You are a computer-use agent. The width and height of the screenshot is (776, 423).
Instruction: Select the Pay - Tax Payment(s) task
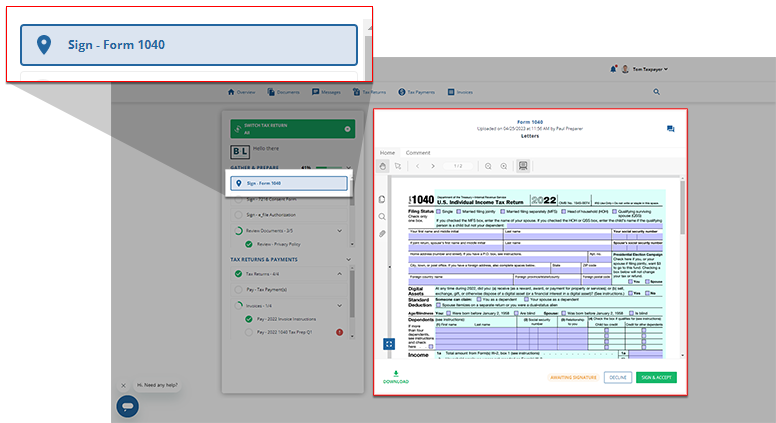coord(289,289)
